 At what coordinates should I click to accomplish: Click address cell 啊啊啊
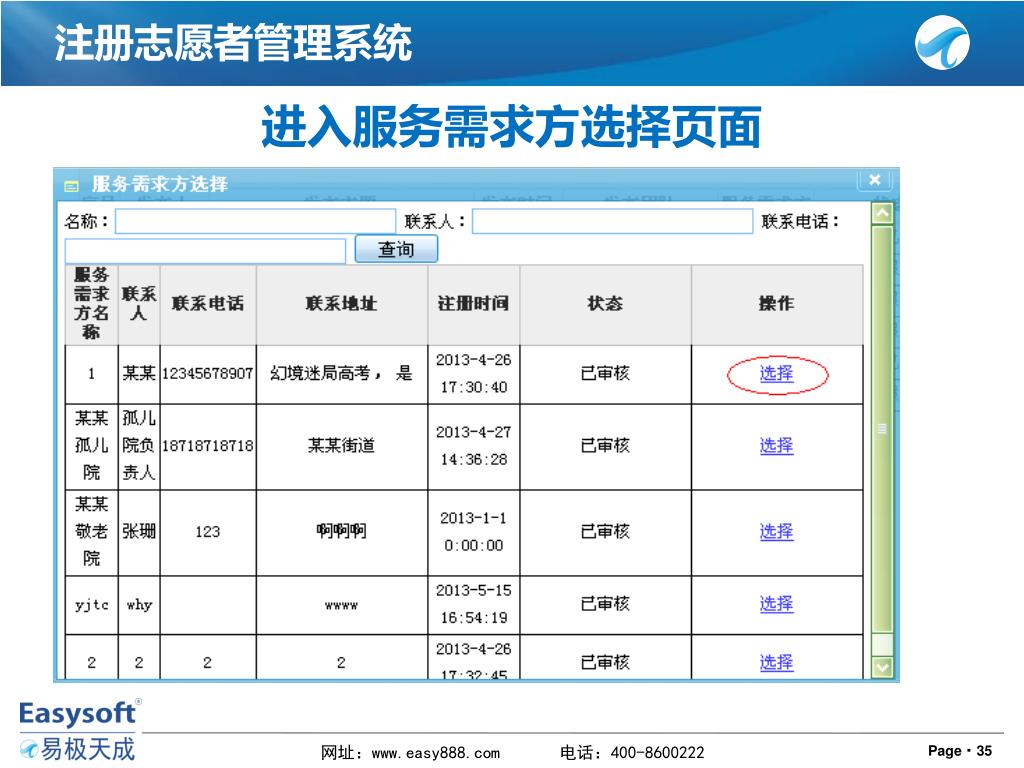[342, 532]
